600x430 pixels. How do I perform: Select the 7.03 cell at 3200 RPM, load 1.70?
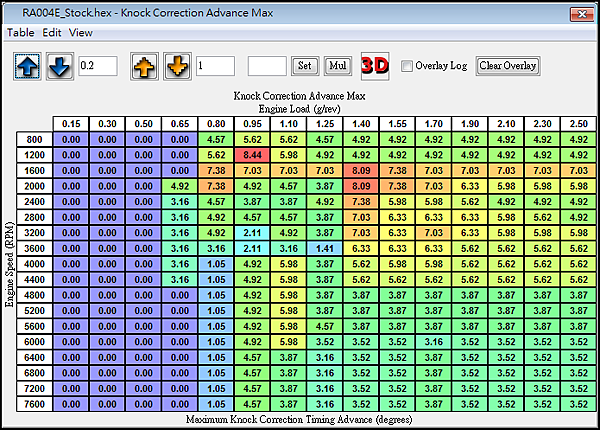click(x=434, y=233)
